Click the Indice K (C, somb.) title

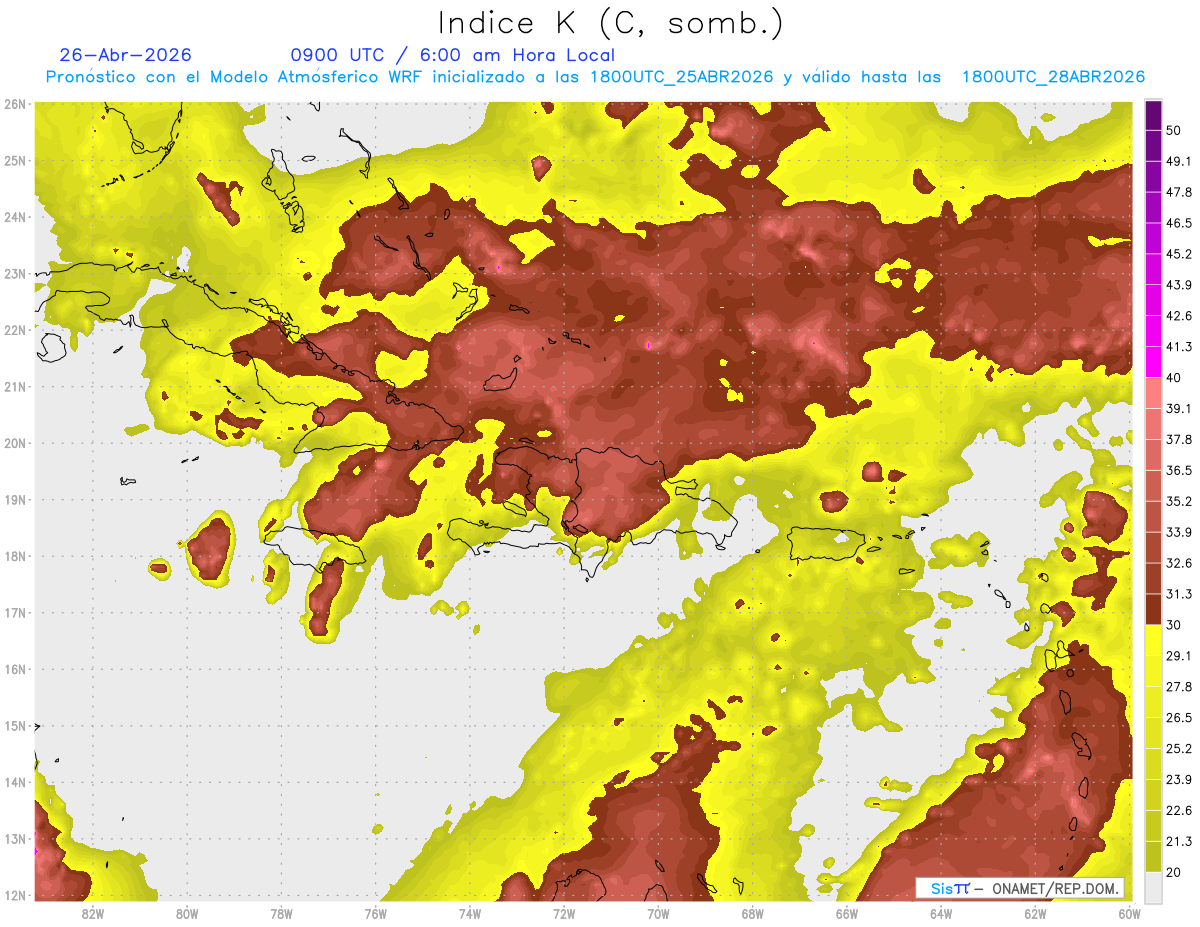[611, 23]
